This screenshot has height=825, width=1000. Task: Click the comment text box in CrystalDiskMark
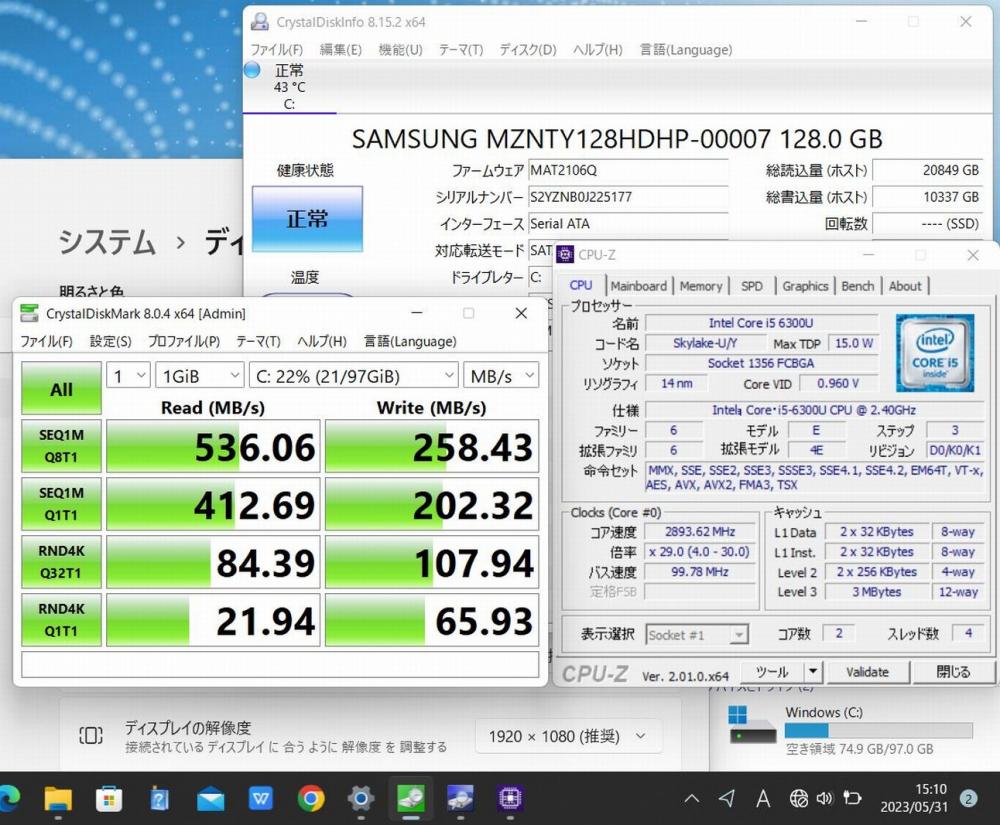tap(280, 664)
